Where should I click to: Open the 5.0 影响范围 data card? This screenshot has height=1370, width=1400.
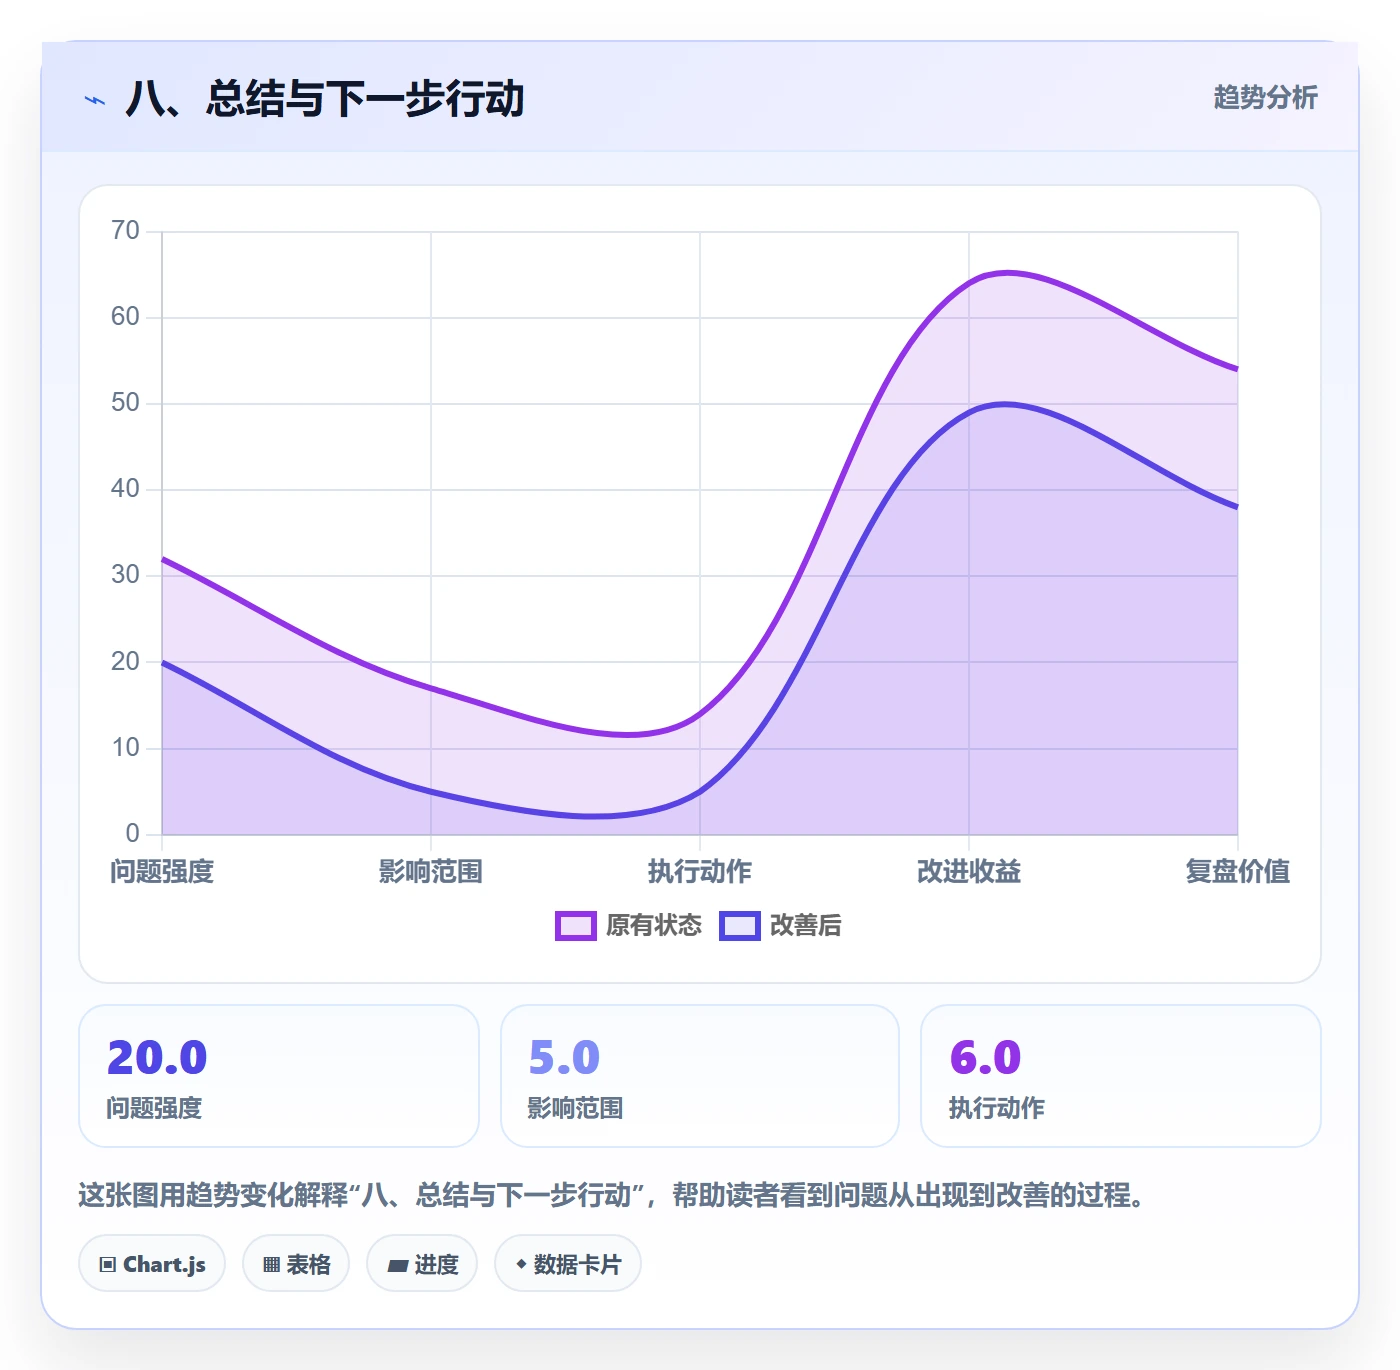700,1076
